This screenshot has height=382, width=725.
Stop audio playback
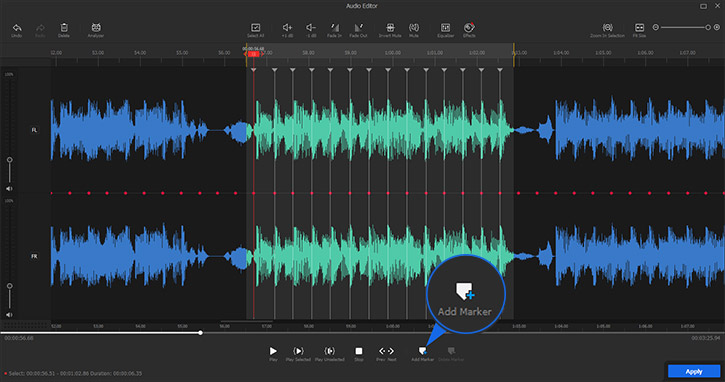coord(358,351)
